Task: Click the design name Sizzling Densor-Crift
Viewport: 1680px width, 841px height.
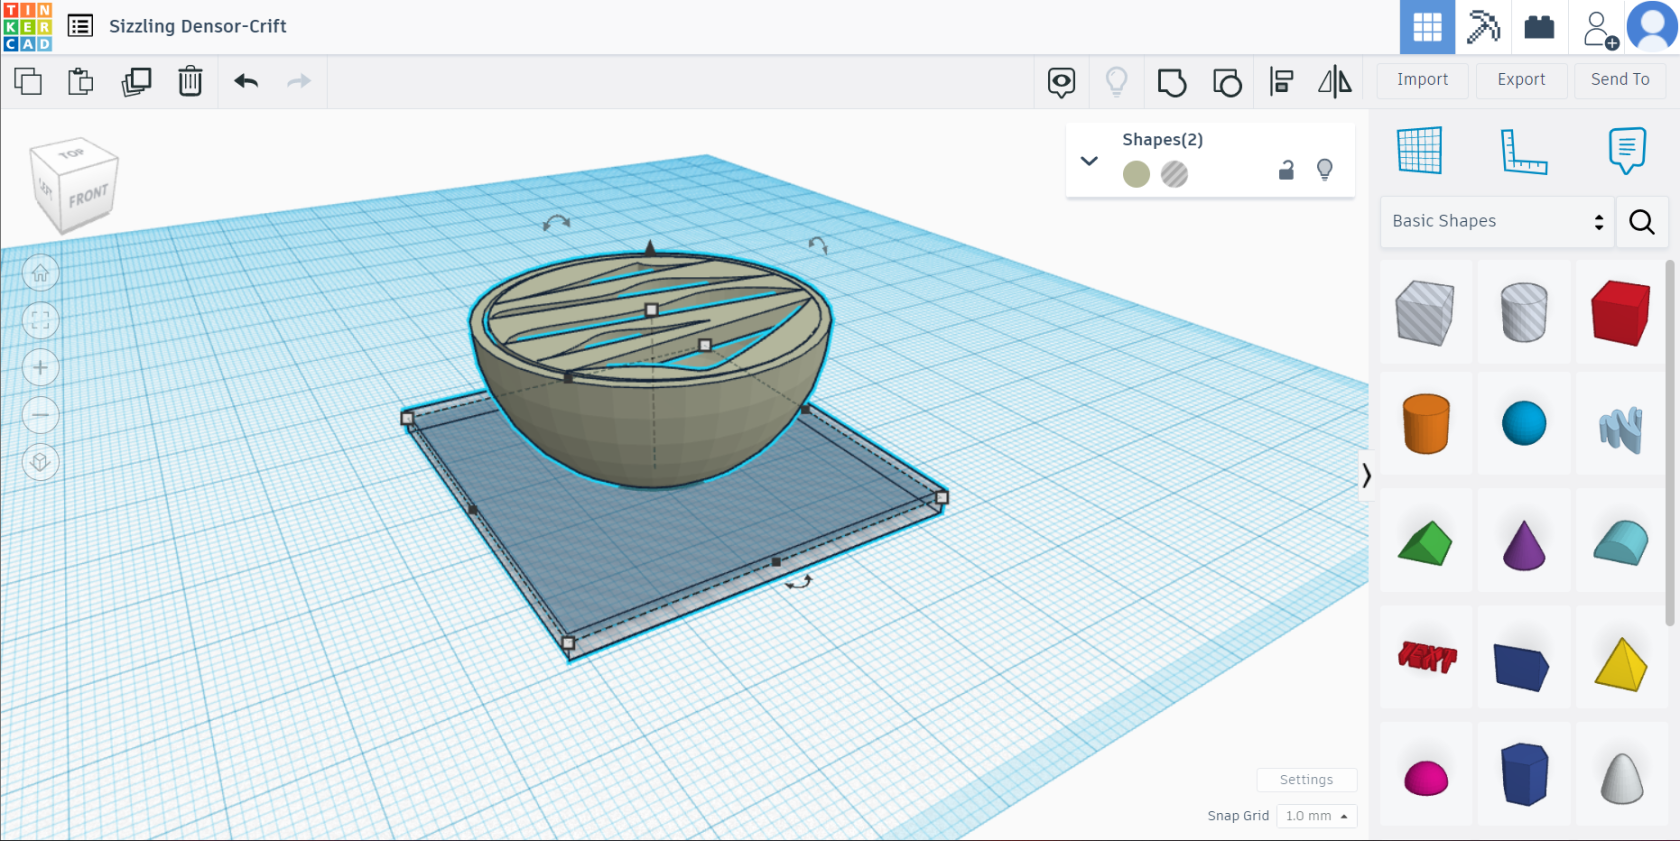Action: pos(198,26)
